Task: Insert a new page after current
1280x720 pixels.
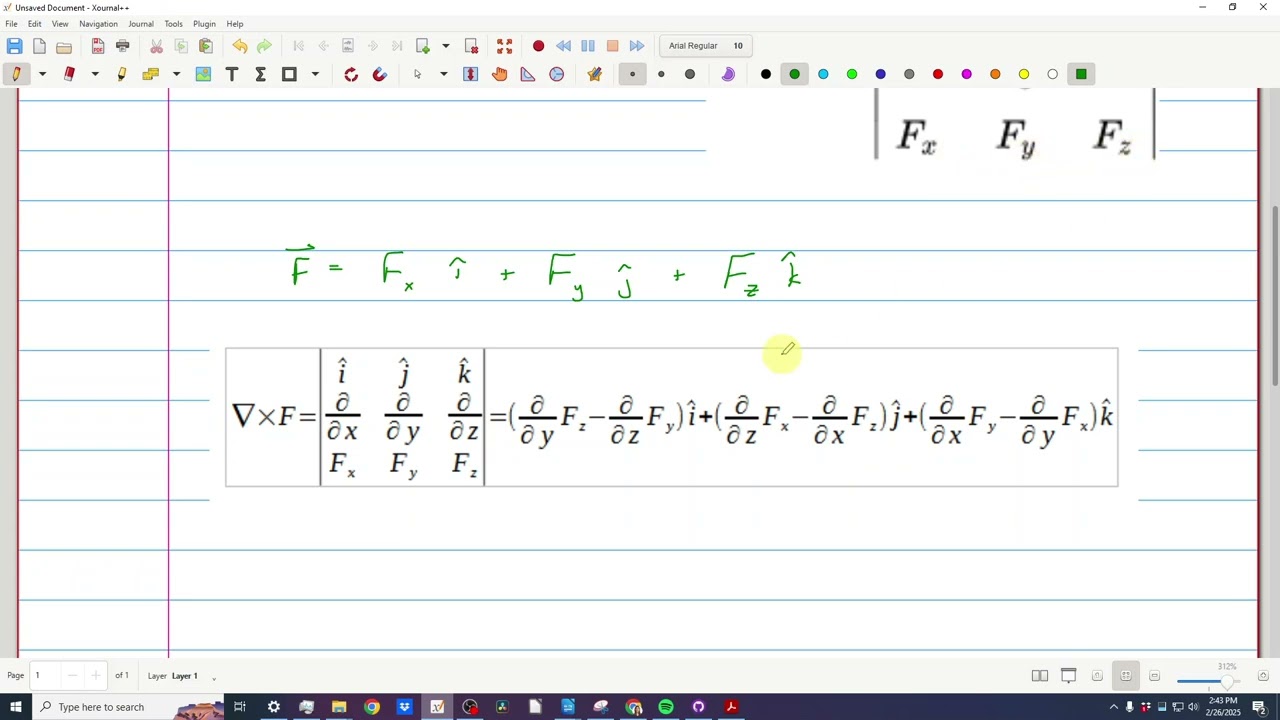Action: tap(423, 46)
